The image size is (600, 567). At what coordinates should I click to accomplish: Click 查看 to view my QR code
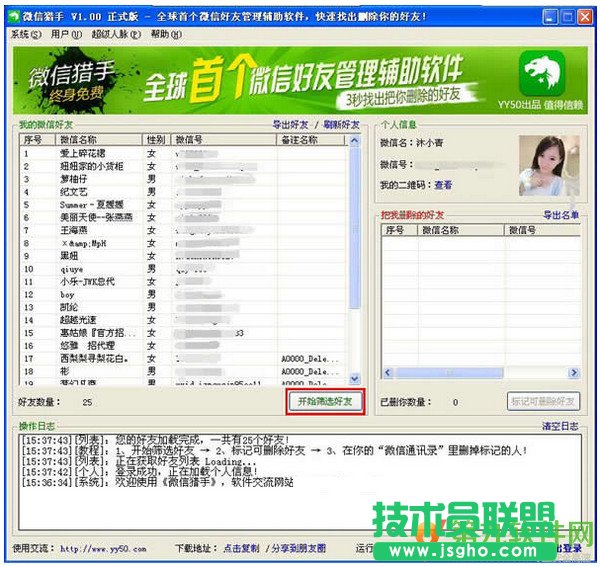tap(443, 185)
